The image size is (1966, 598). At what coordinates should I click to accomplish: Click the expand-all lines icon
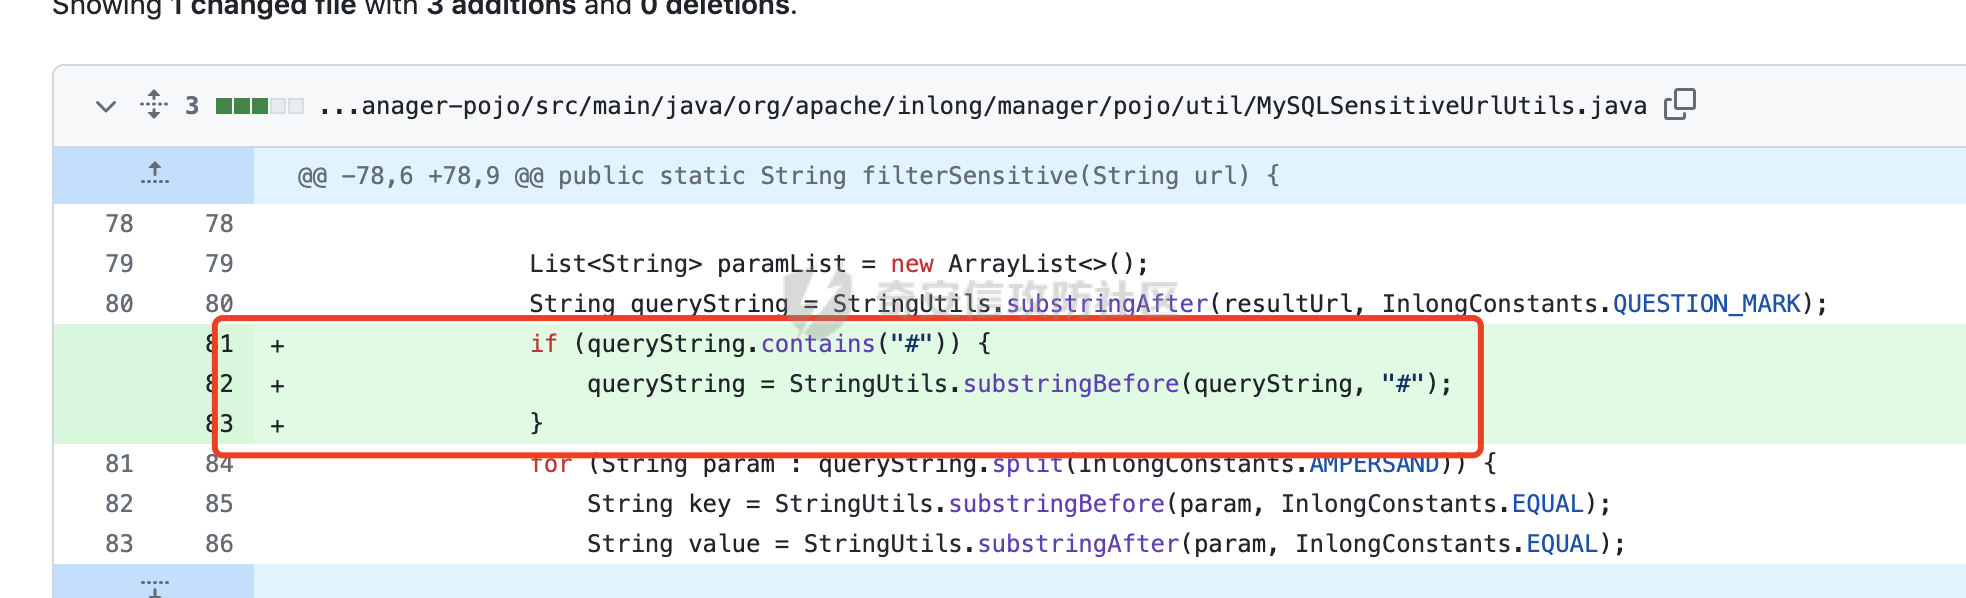pyautogui.click(x=154, y=104)
